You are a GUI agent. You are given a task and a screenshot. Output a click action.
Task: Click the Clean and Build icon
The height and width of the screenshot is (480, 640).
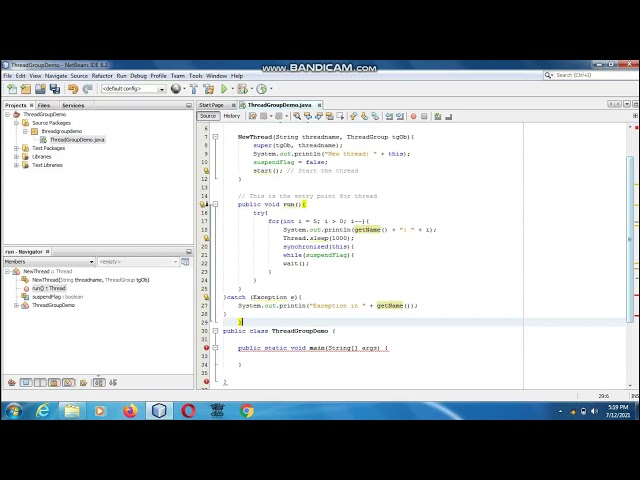(209, 89)
